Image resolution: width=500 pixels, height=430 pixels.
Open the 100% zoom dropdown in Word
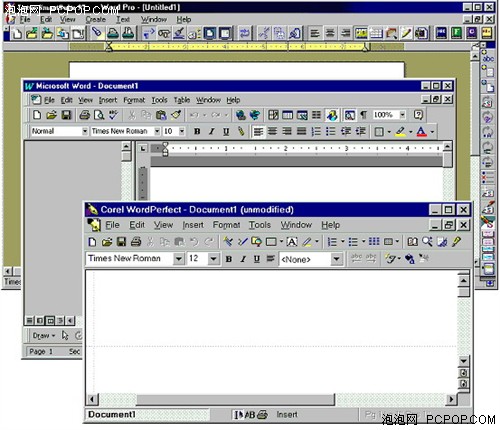pyautogui.click(x=403, y=115)
